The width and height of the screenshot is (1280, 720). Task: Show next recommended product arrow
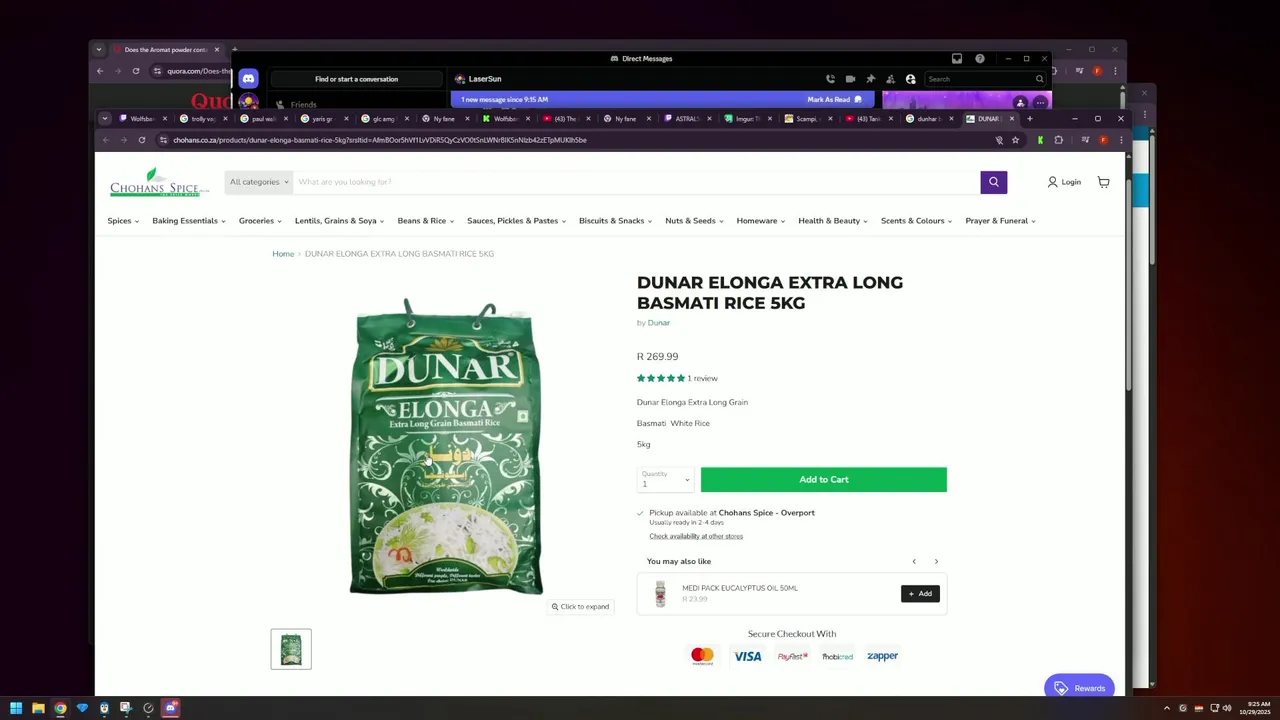click(936, 561)
